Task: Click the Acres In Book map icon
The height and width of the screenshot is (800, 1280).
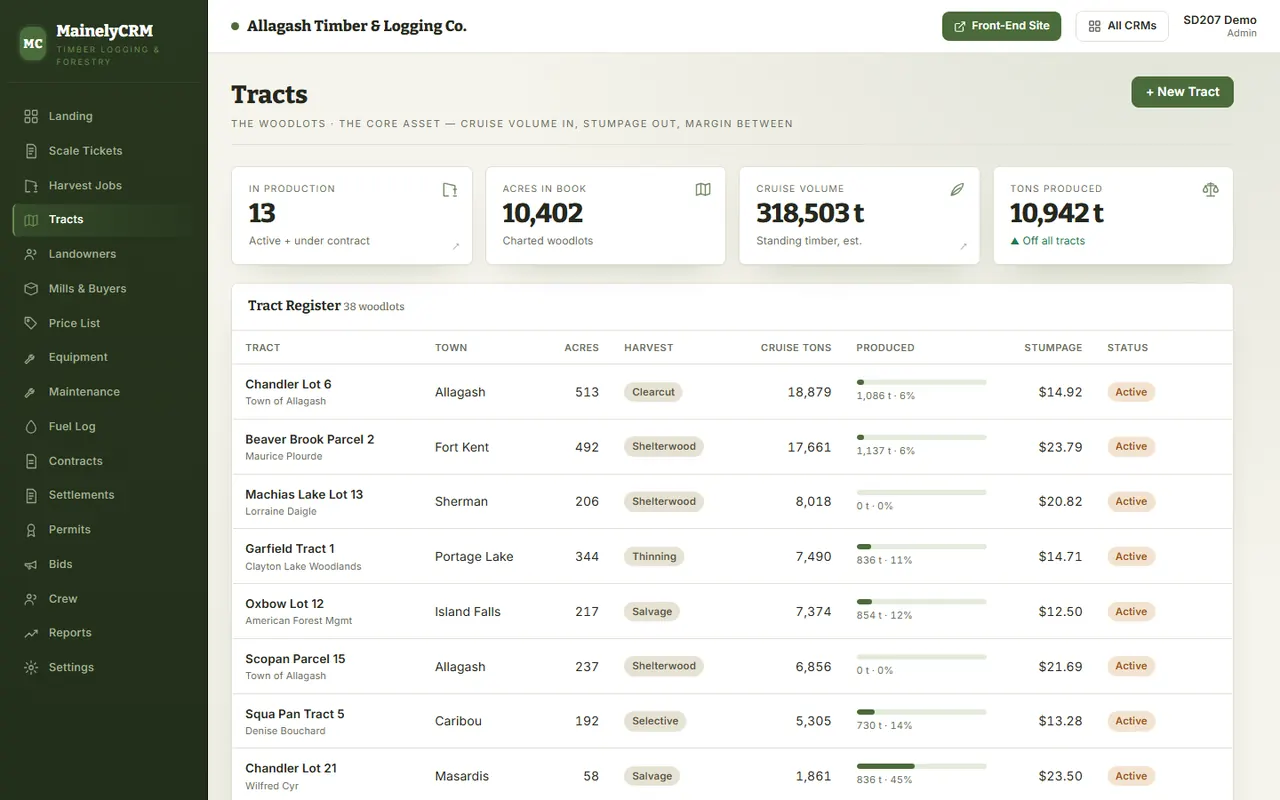Action: [x=703, y=190]
